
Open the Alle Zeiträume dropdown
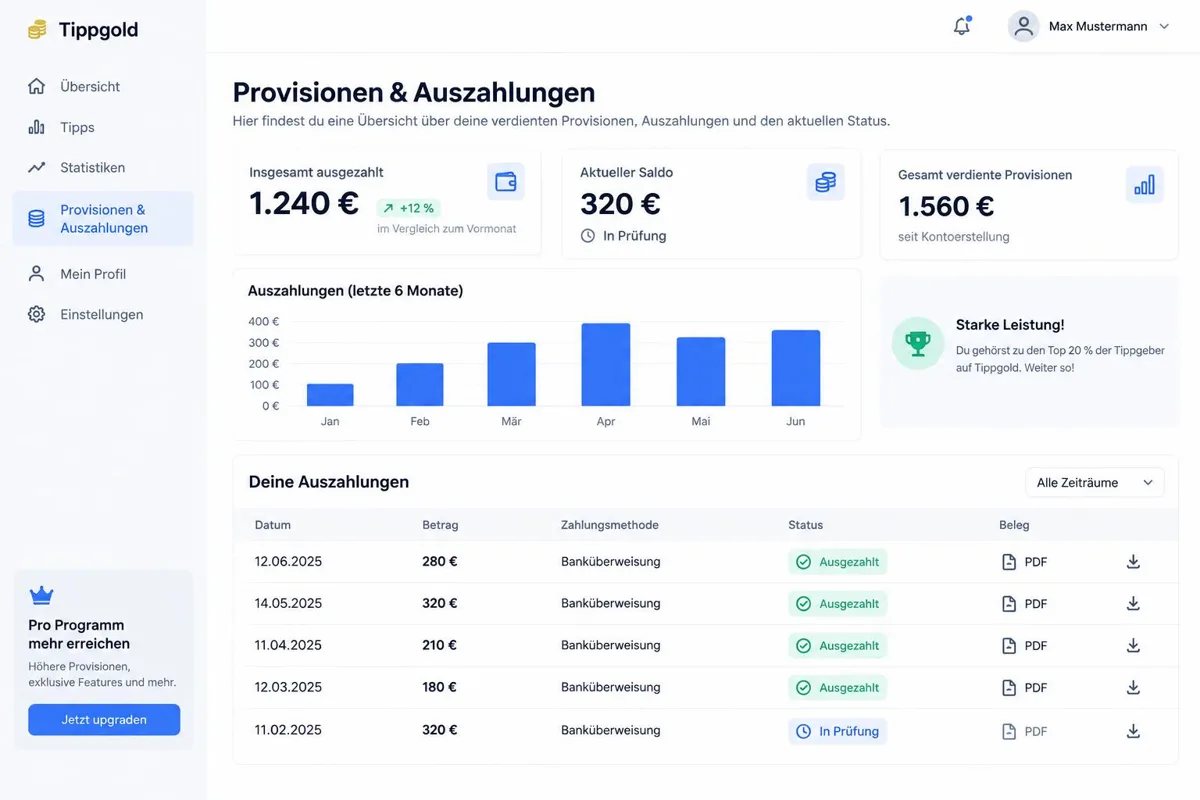1095,482
